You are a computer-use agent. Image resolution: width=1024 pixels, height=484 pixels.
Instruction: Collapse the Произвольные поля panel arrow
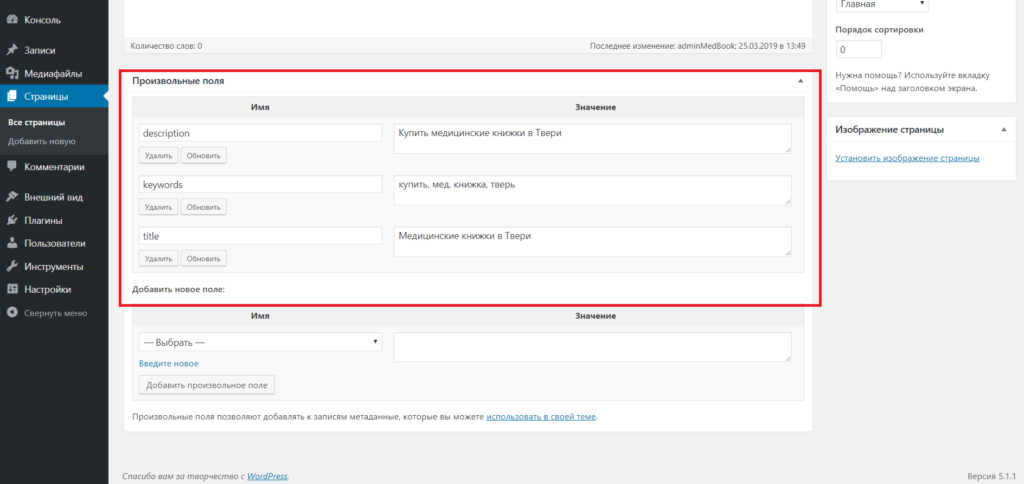[x=800, y=80]
